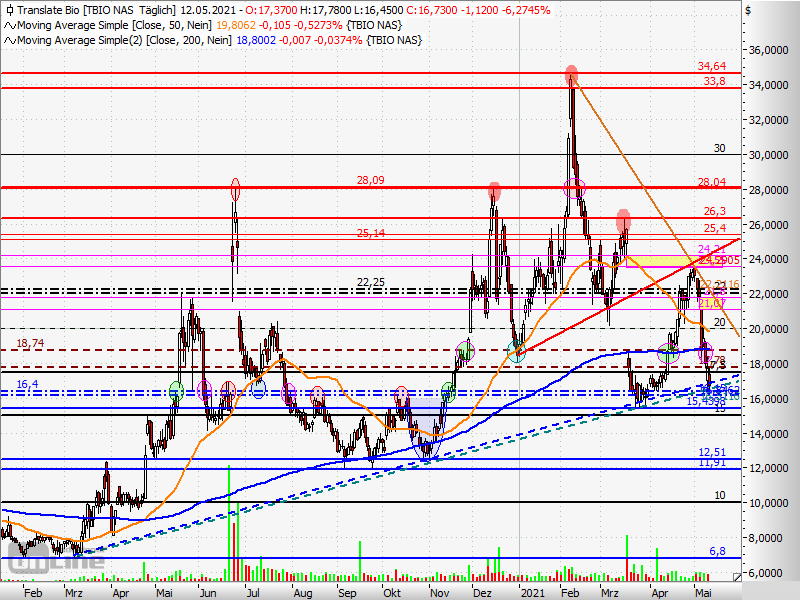Click the red circle at the December high

(494, 190)
